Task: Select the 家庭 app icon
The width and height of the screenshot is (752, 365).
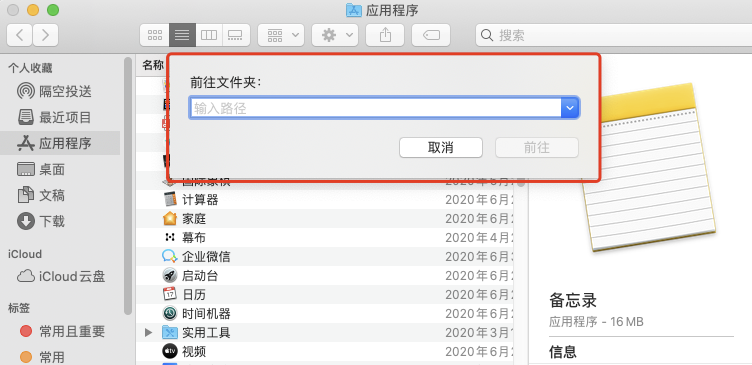Action: pos(170,219)
